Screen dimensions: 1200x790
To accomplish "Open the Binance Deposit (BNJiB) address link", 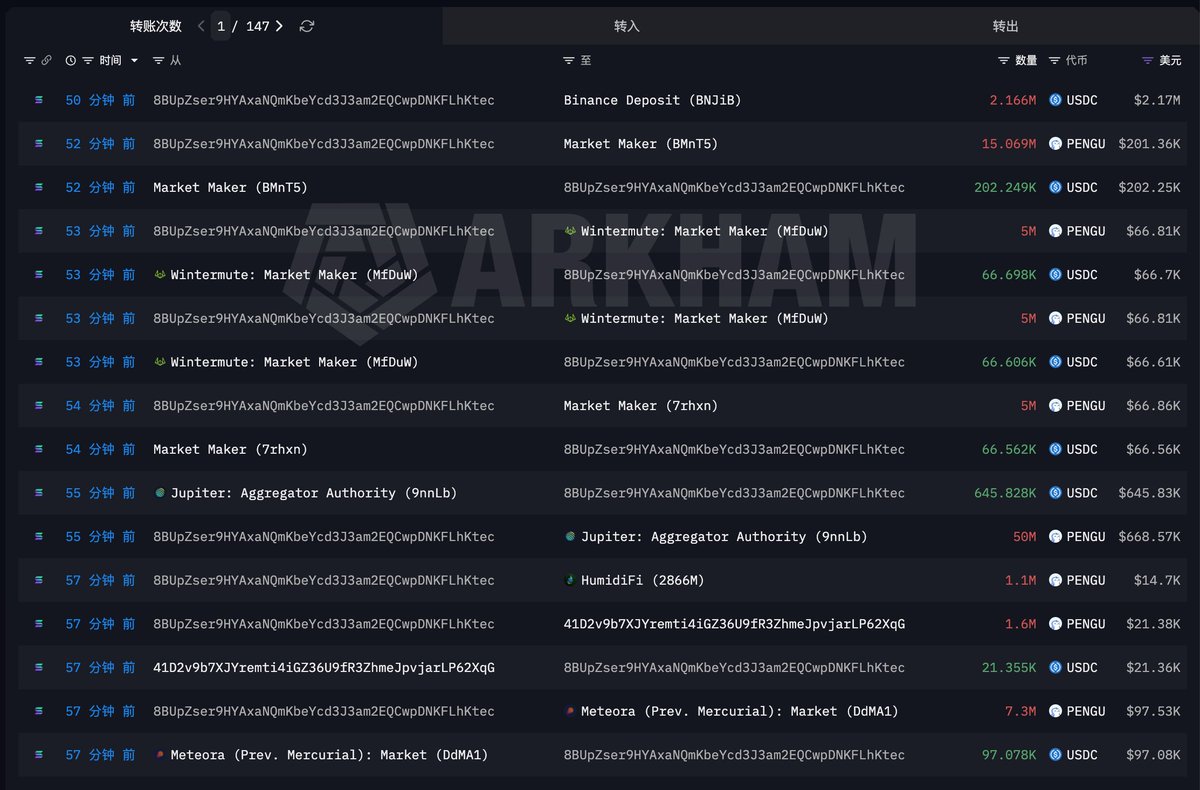I will click(x=652, y=100).
